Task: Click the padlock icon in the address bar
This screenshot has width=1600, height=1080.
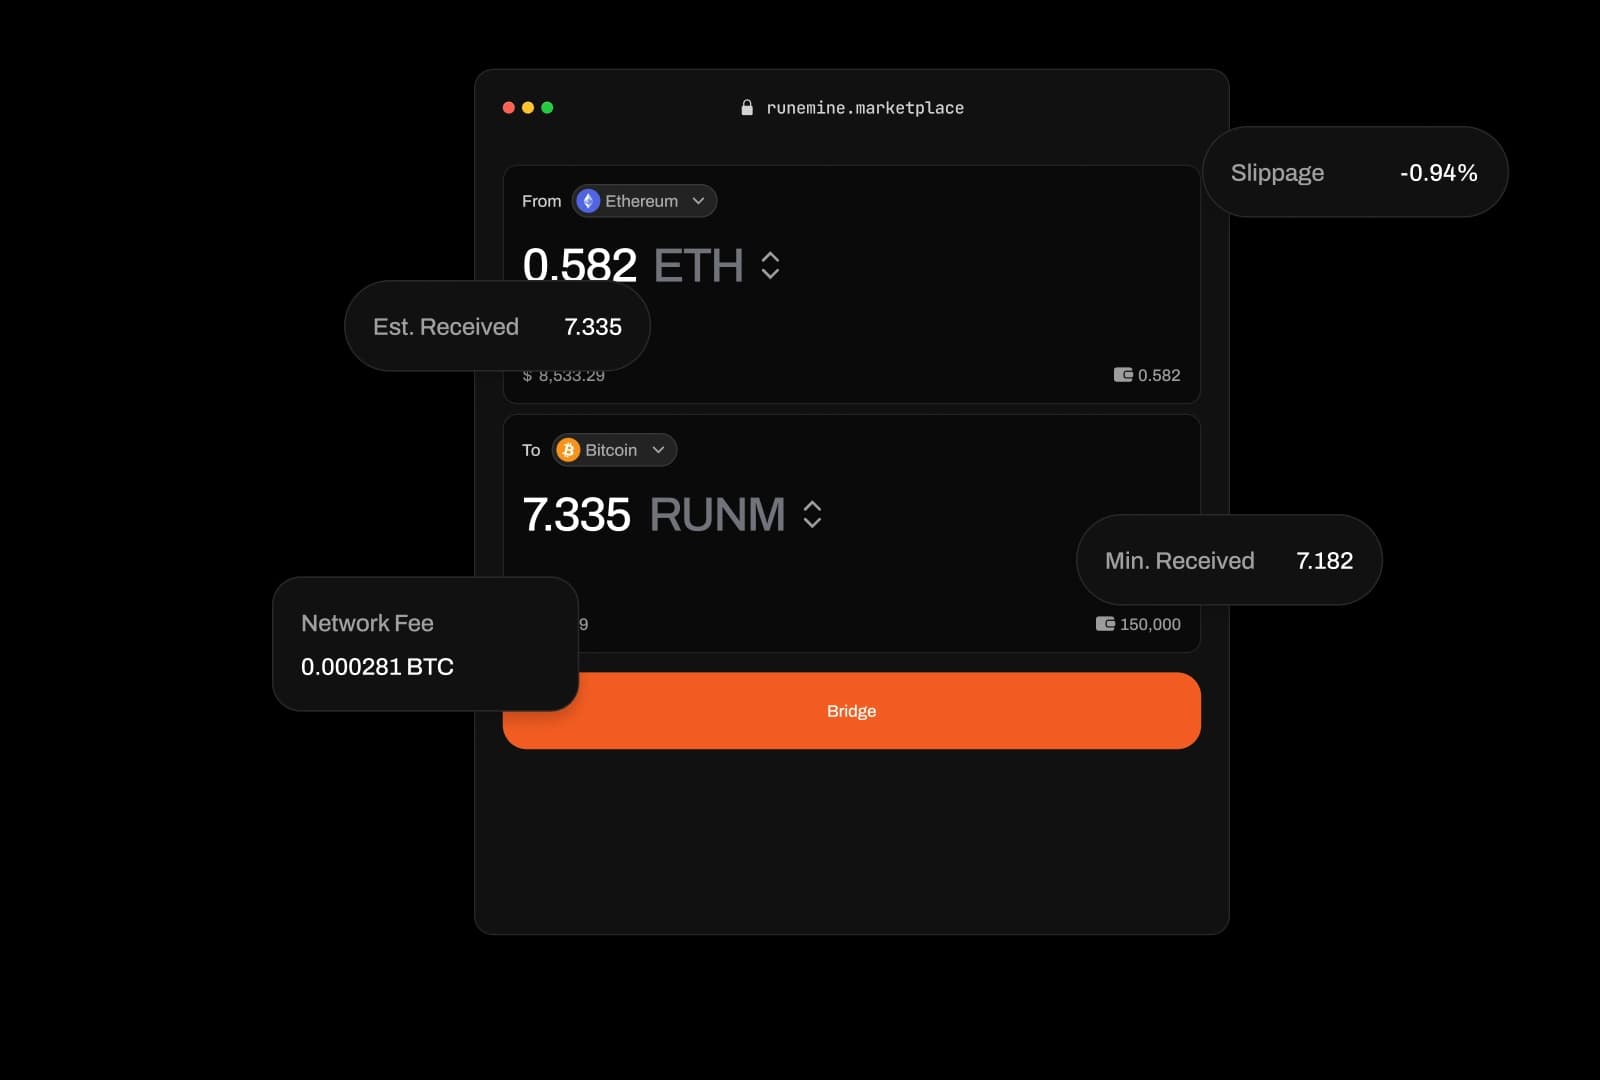Action: point(746,107)
